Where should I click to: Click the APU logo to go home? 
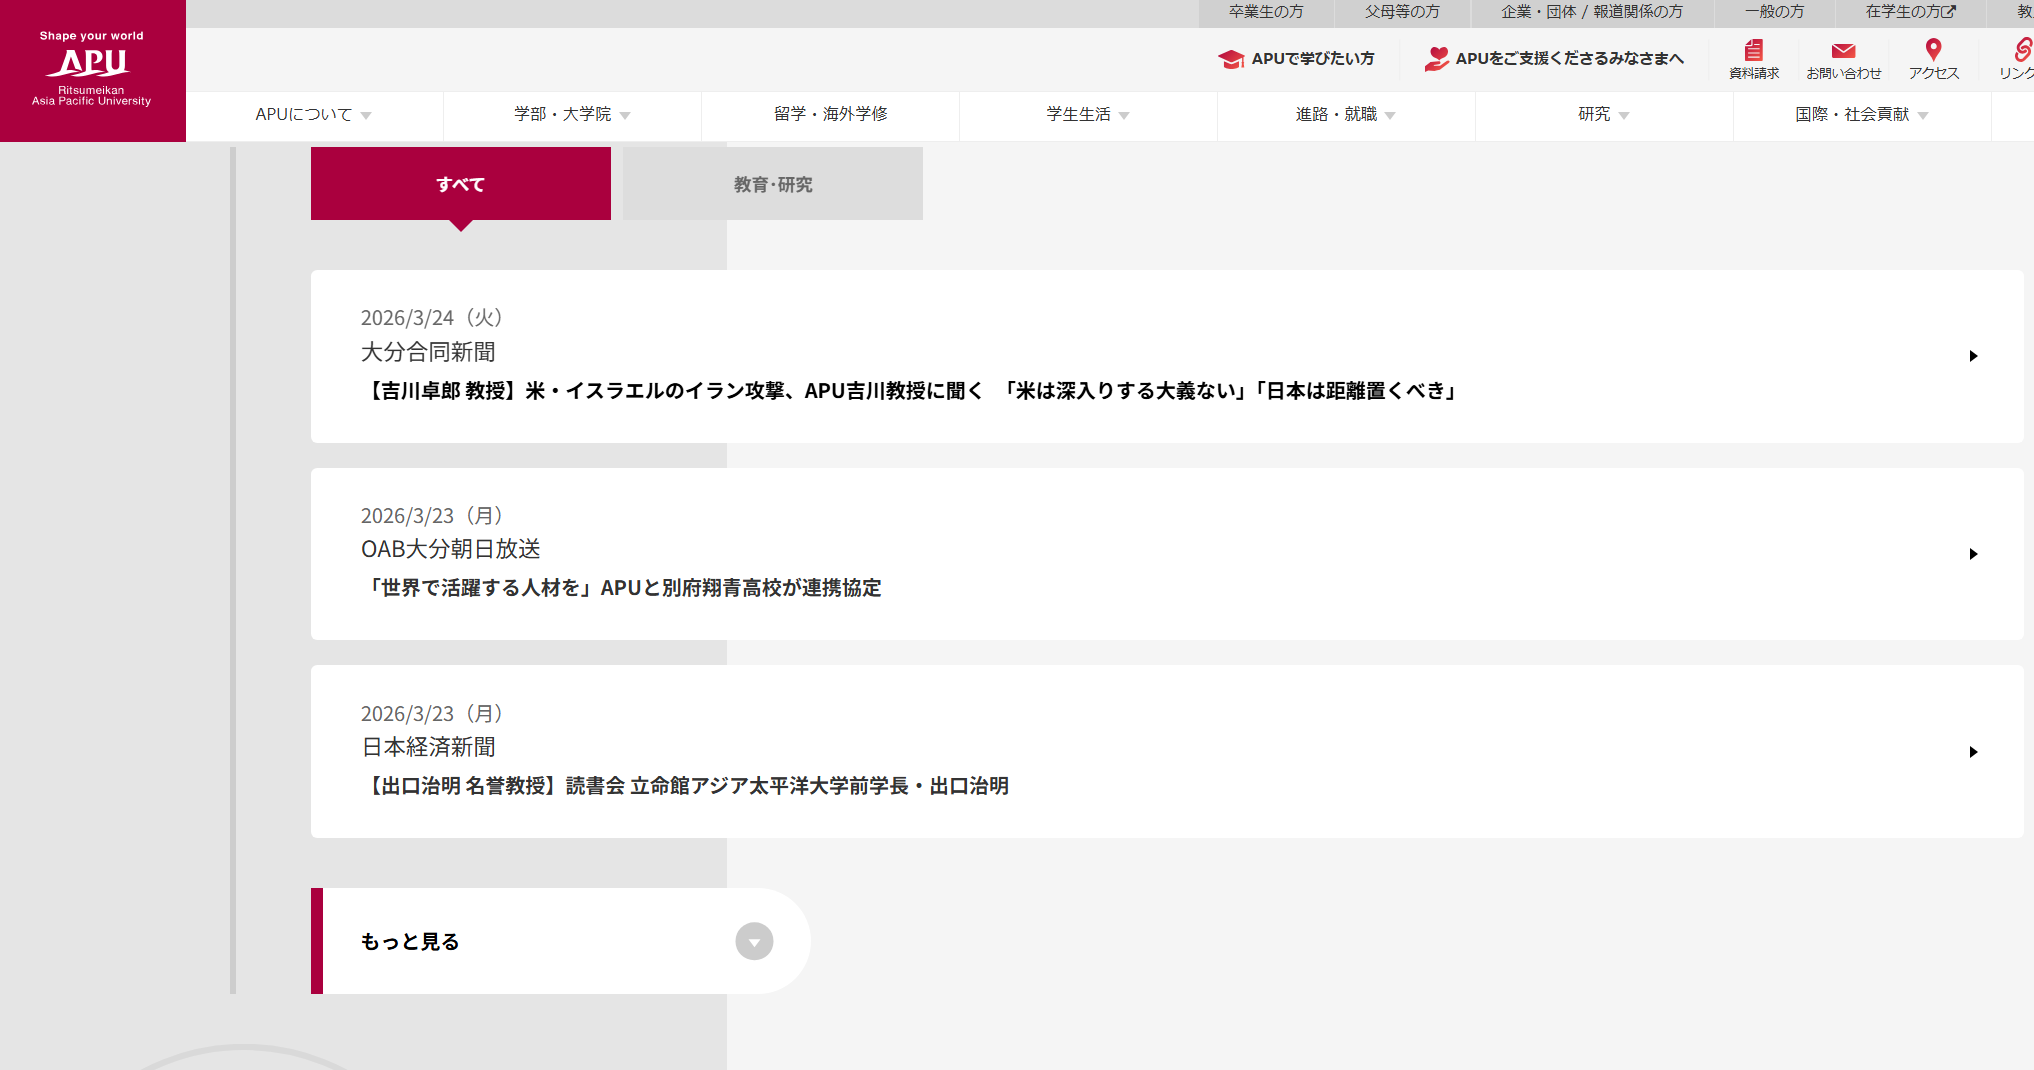(92, 70)
